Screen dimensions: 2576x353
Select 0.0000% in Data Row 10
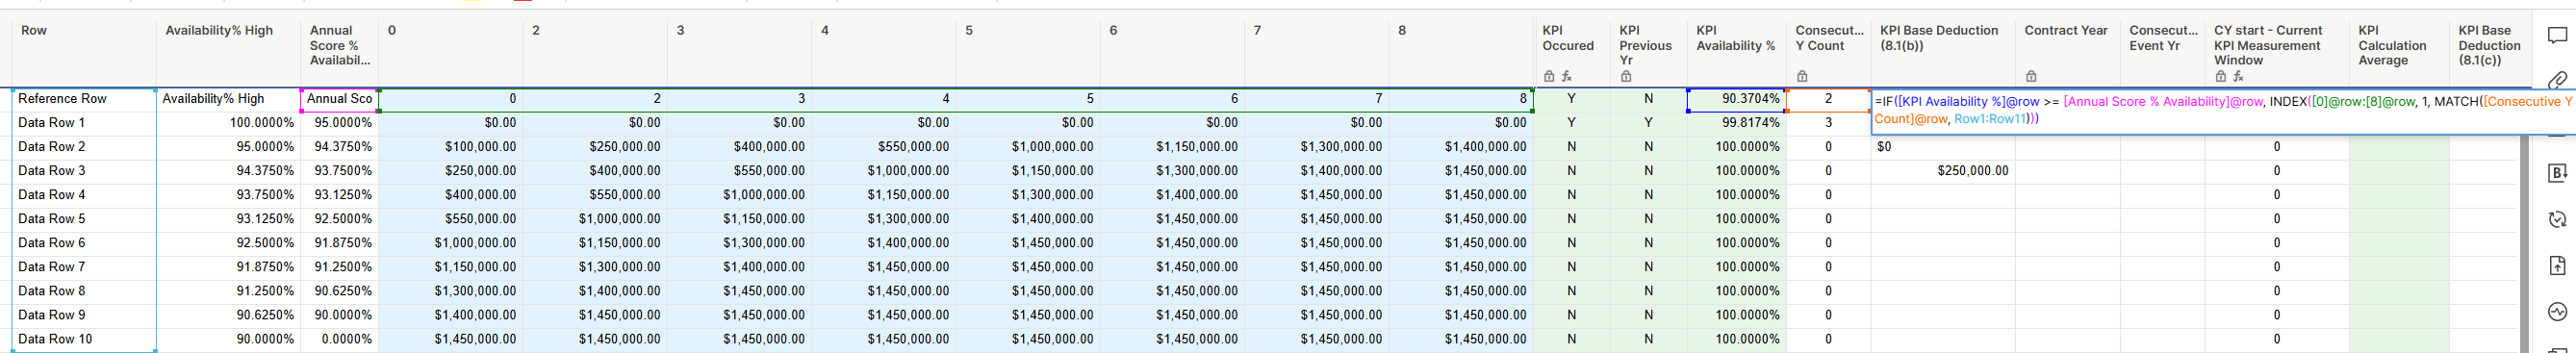tap(339, 339)
